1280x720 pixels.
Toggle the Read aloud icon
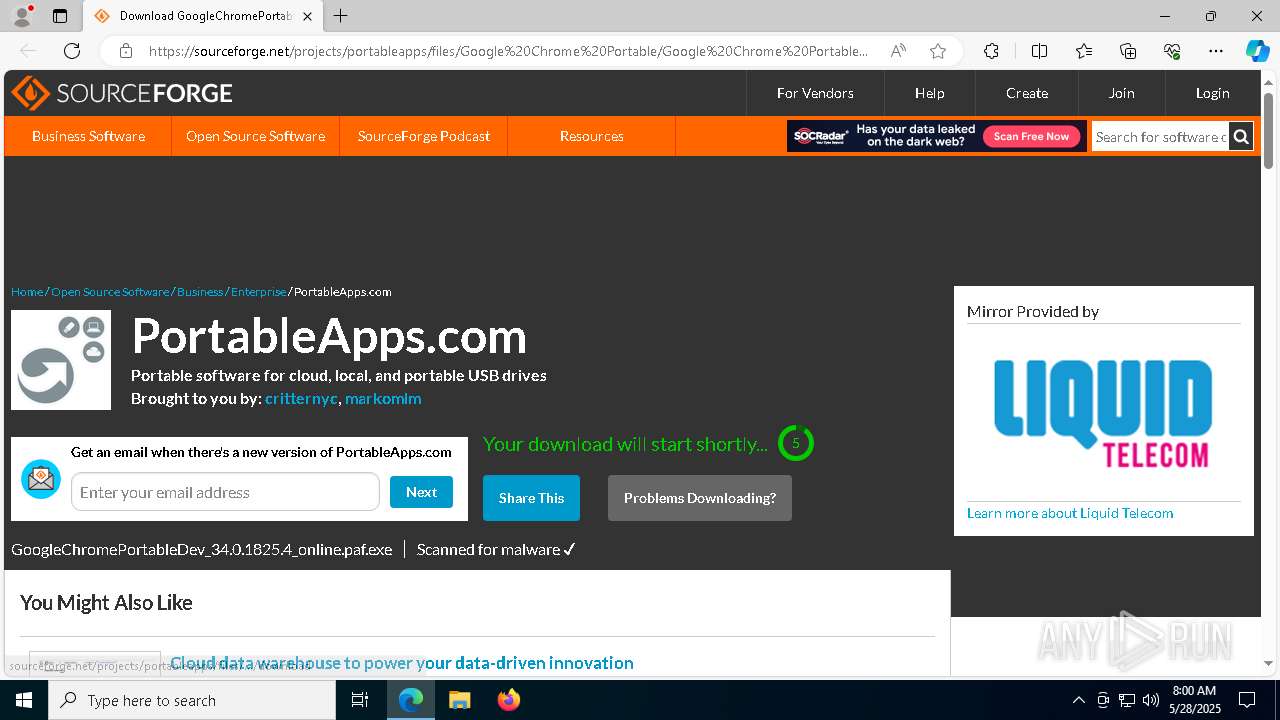coord(898,51)
